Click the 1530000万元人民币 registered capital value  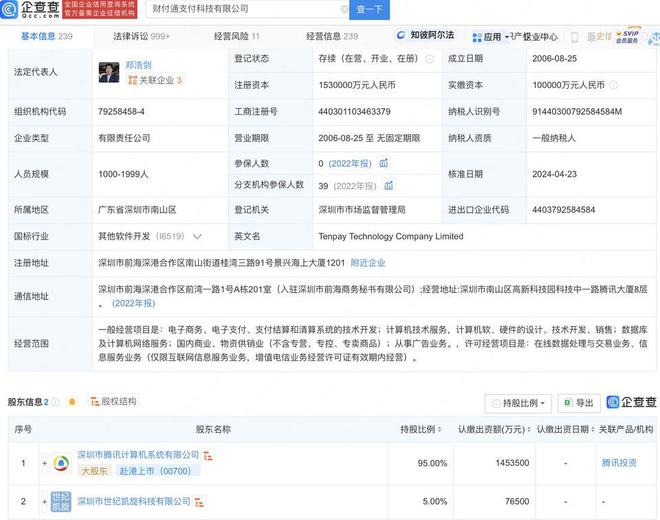[357, 85]
